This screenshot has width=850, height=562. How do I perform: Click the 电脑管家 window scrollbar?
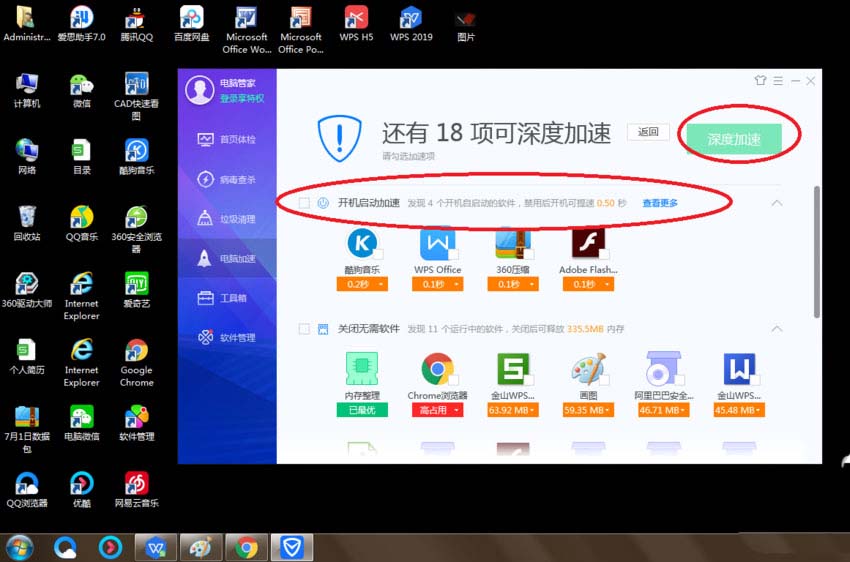[816, 251]
